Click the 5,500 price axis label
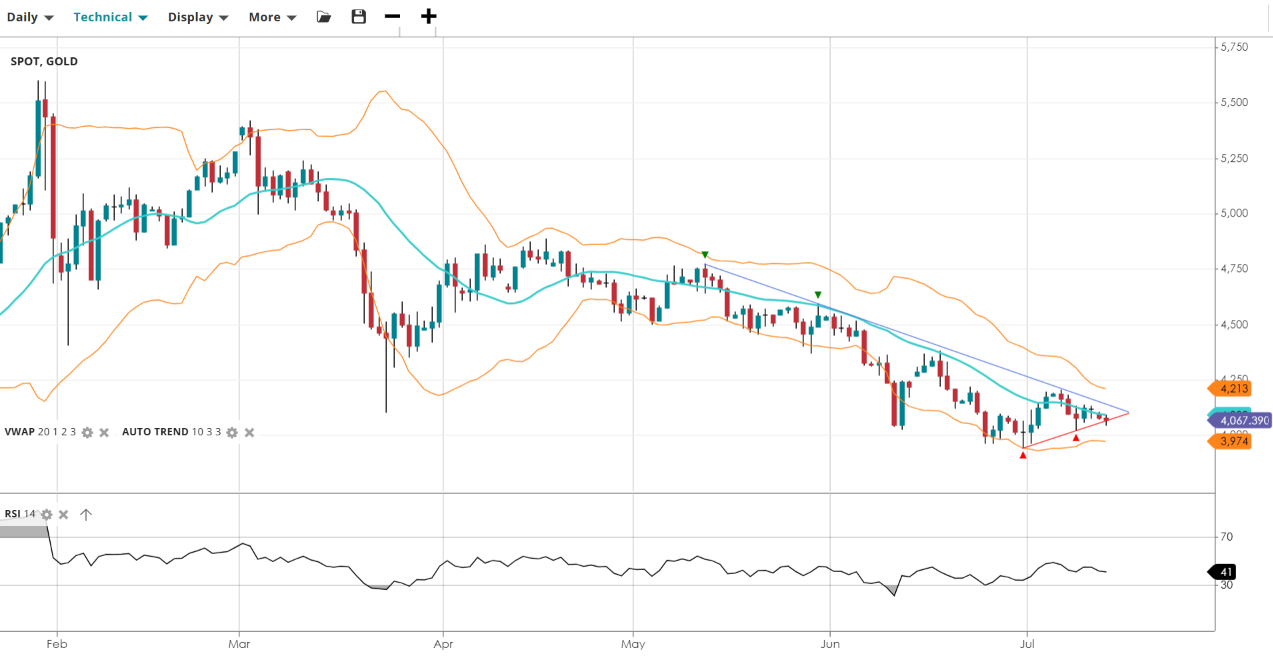This screenshot has height=658, width=1273. pos(1235,103)
